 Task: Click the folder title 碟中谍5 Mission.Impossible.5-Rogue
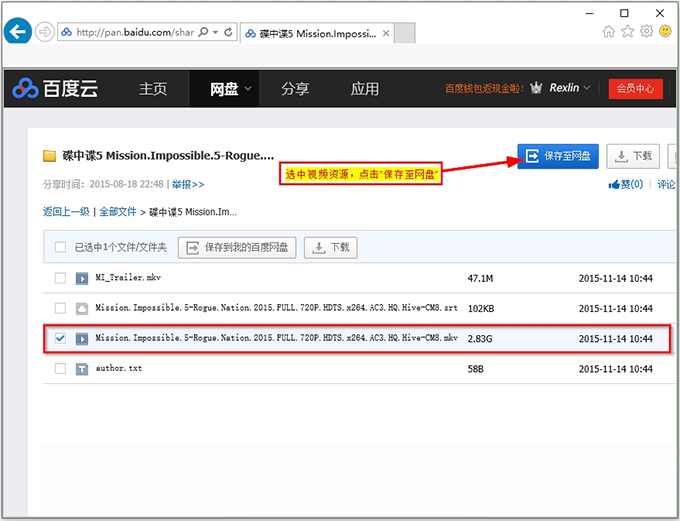[168, 156]
